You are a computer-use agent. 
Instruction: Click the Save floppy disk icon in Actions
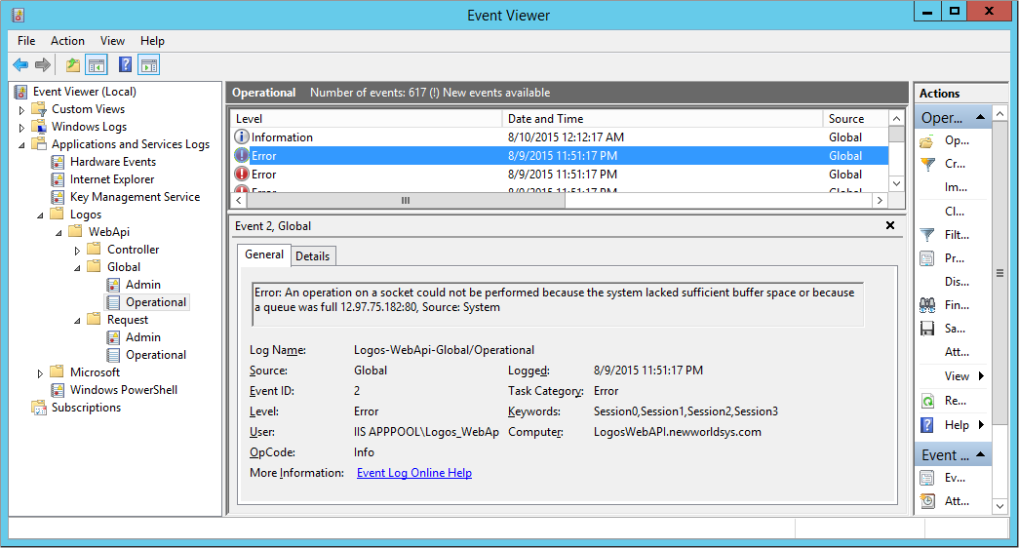click(x=927, y=328)
